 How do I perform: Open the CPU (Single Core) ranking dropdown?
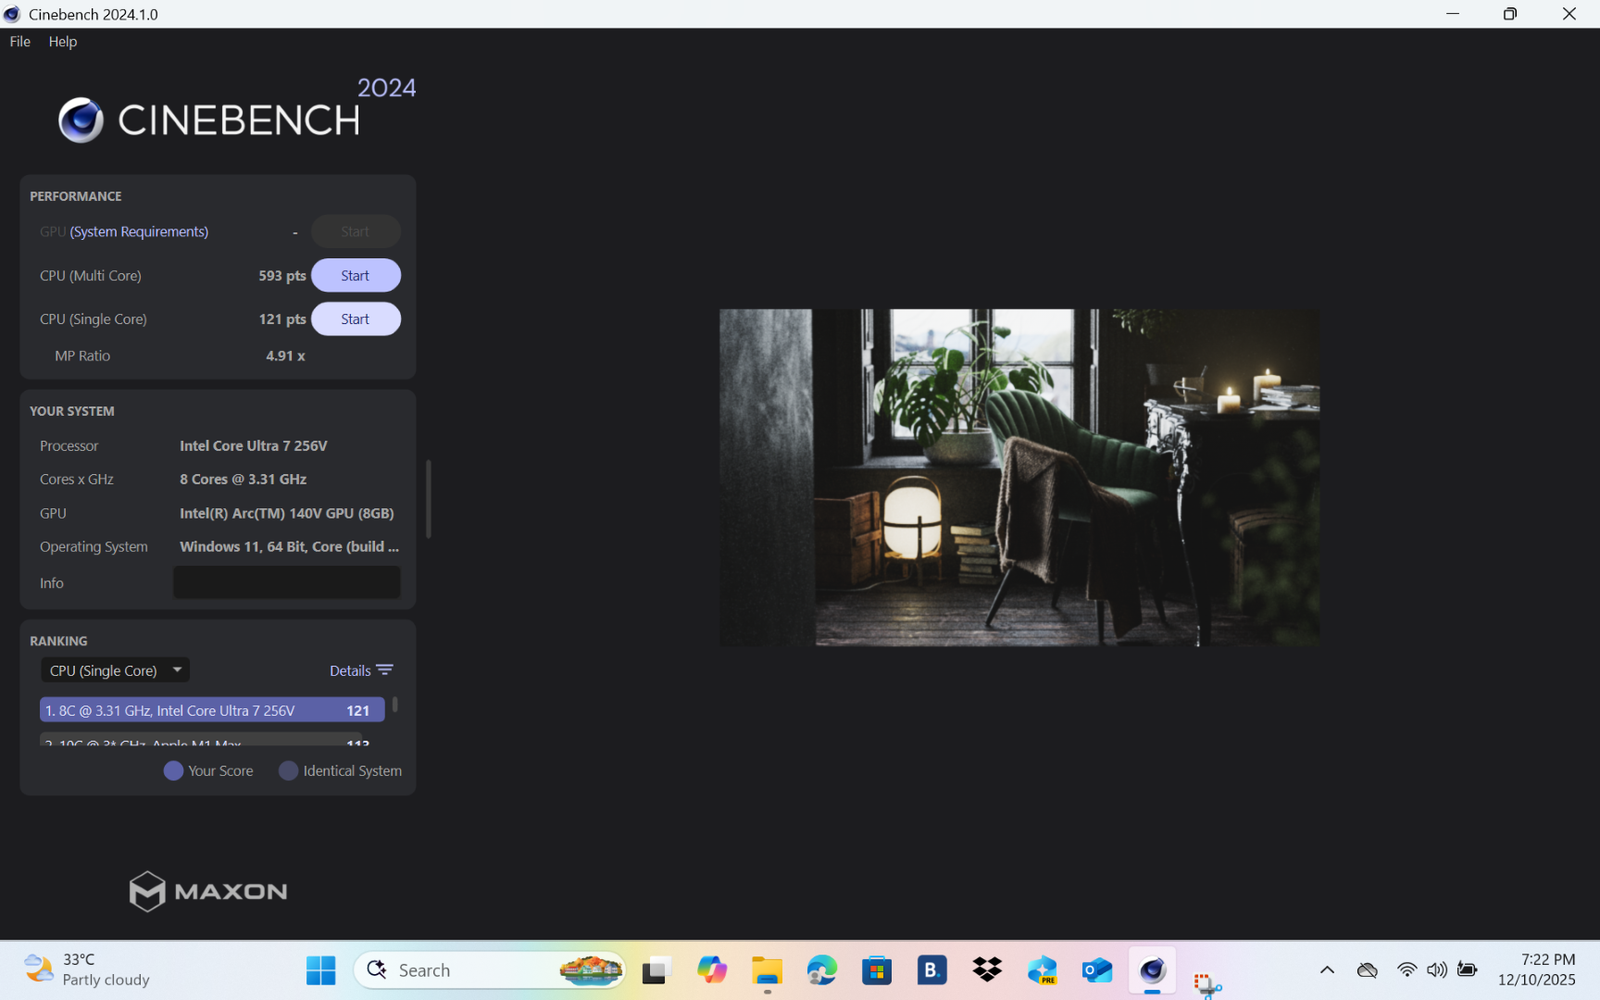click(115, 670)
